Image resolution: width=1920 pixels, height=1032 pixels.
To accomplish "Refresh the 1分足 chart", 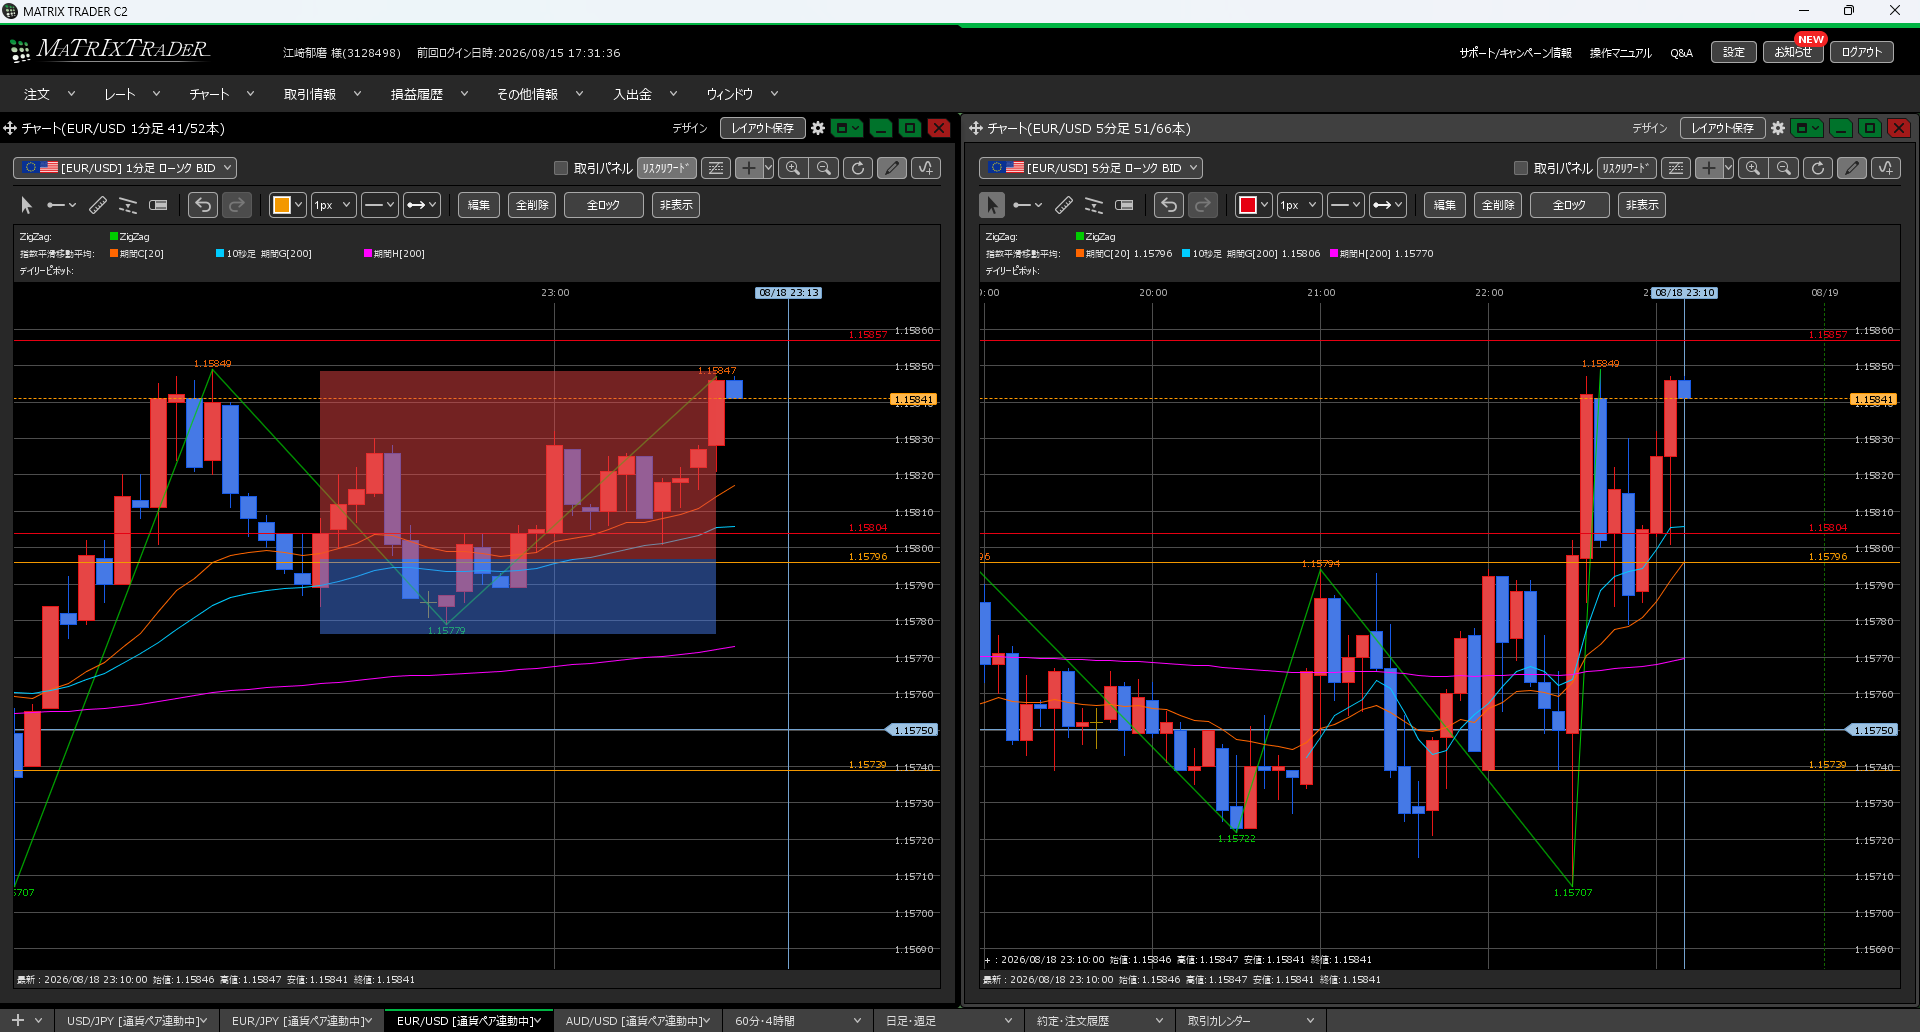I will pos(858,168).
